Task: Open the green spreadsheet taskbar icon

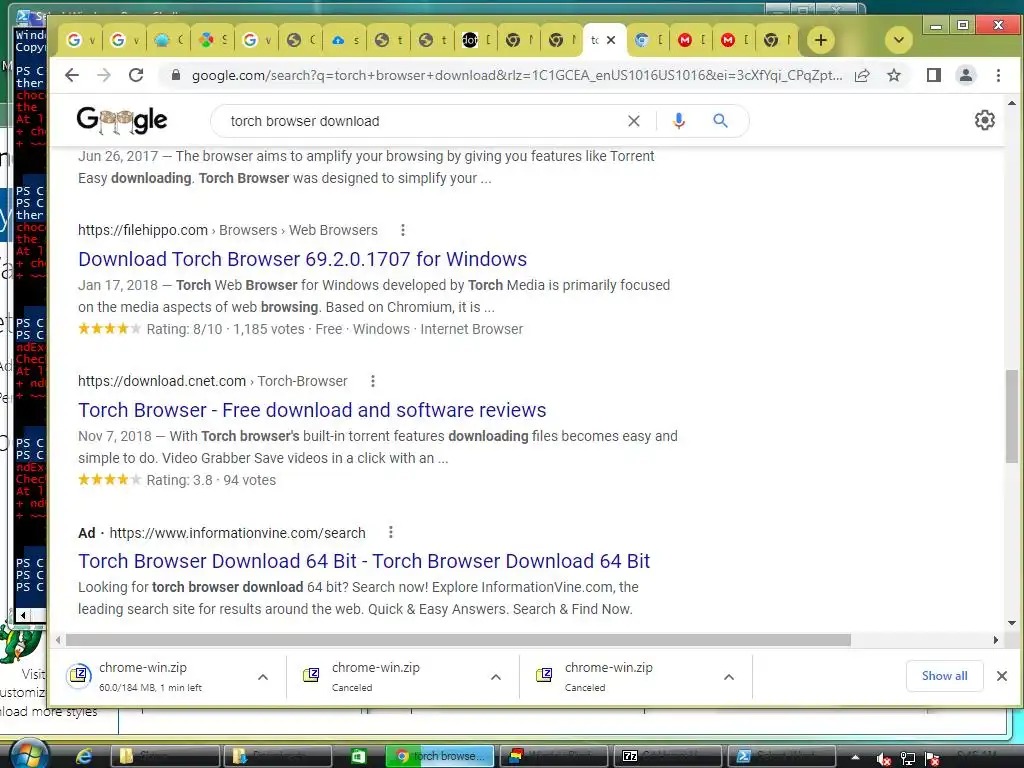Action: [358, 756]
